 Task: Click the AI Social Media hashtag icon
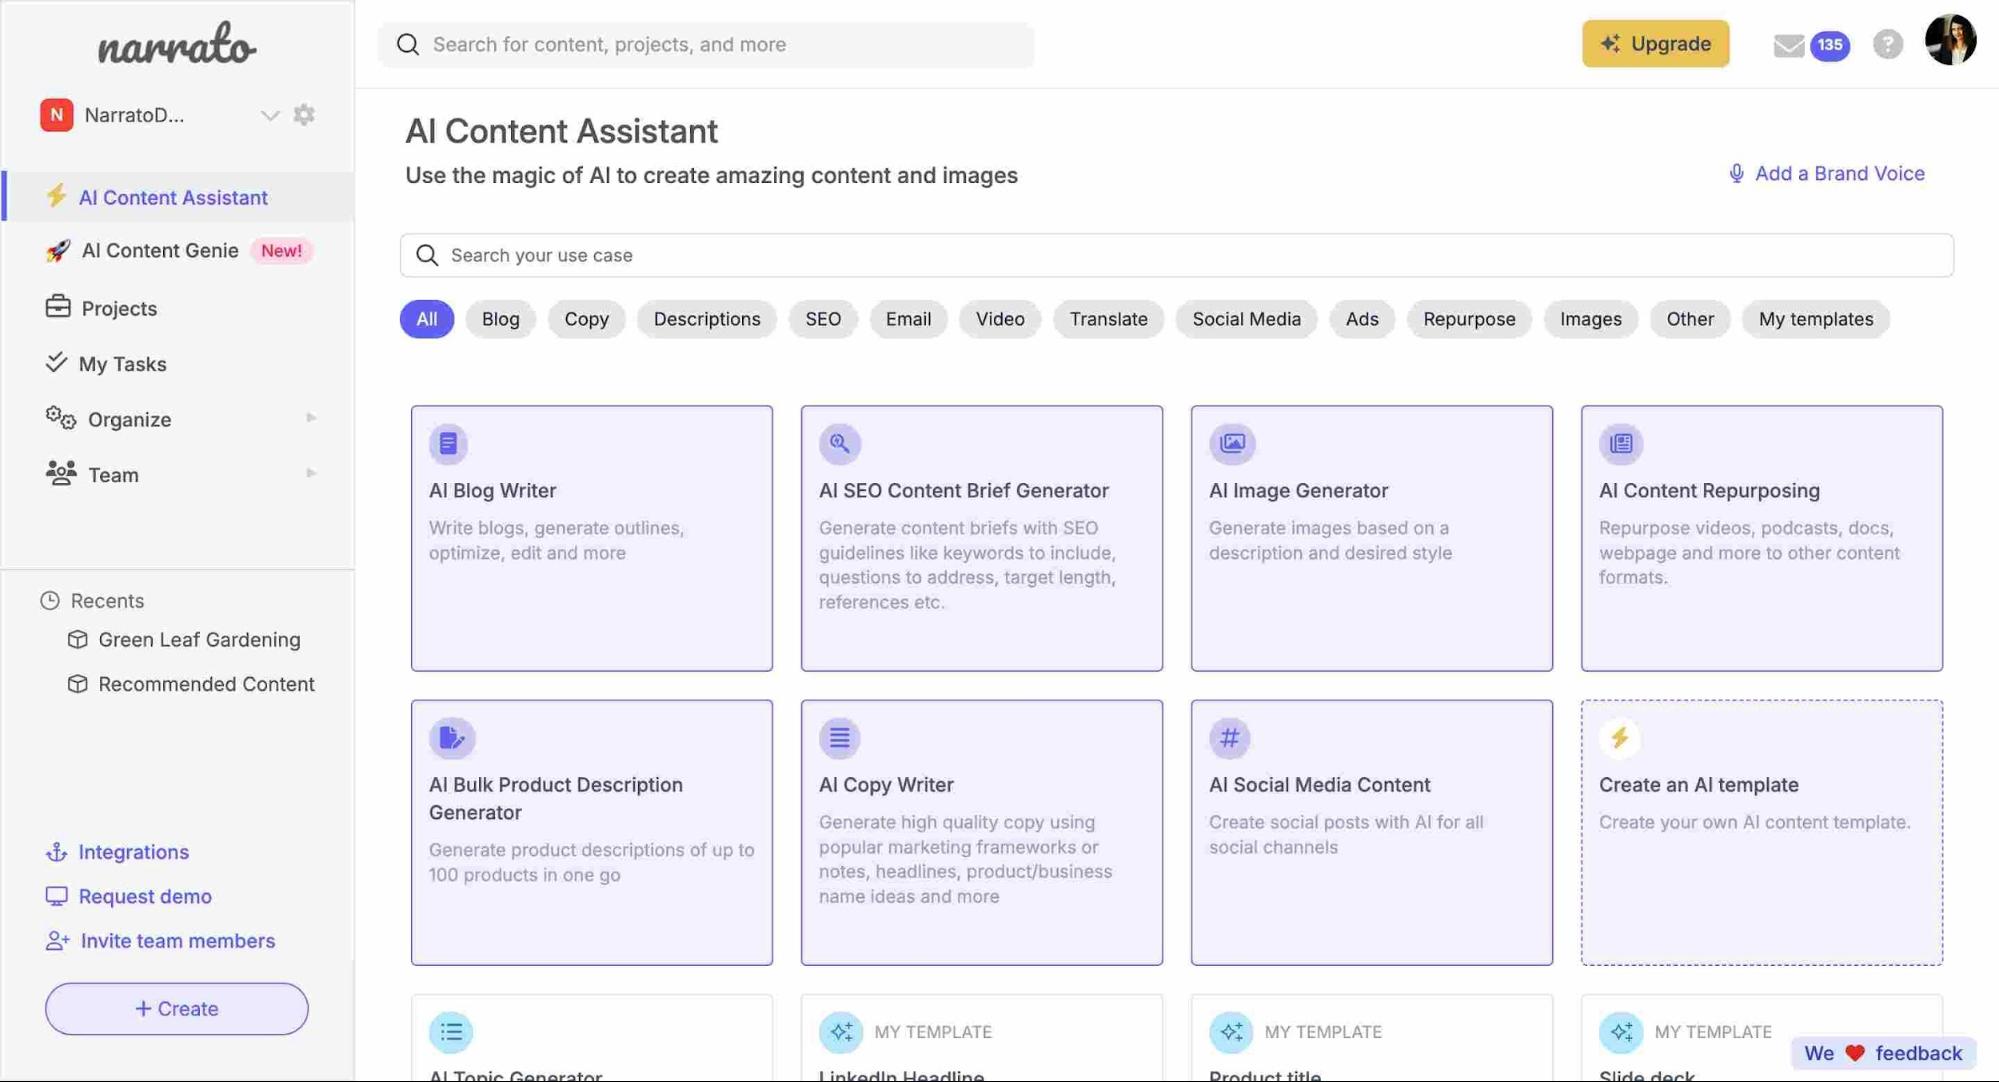pos(1229,737)
